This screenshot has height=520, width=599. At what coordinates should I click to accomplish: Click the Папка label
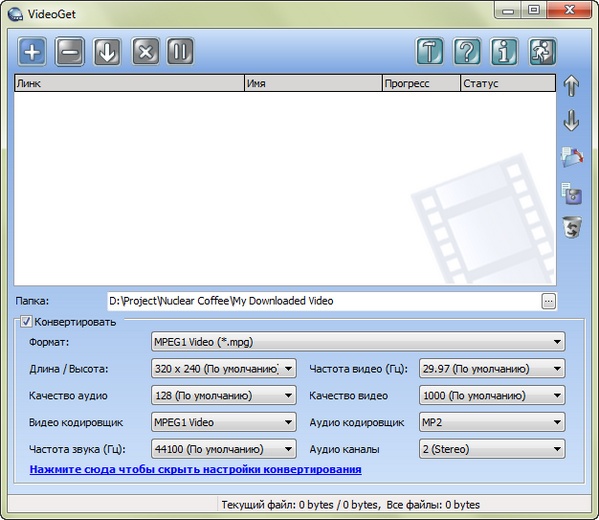tap(32, 301)
